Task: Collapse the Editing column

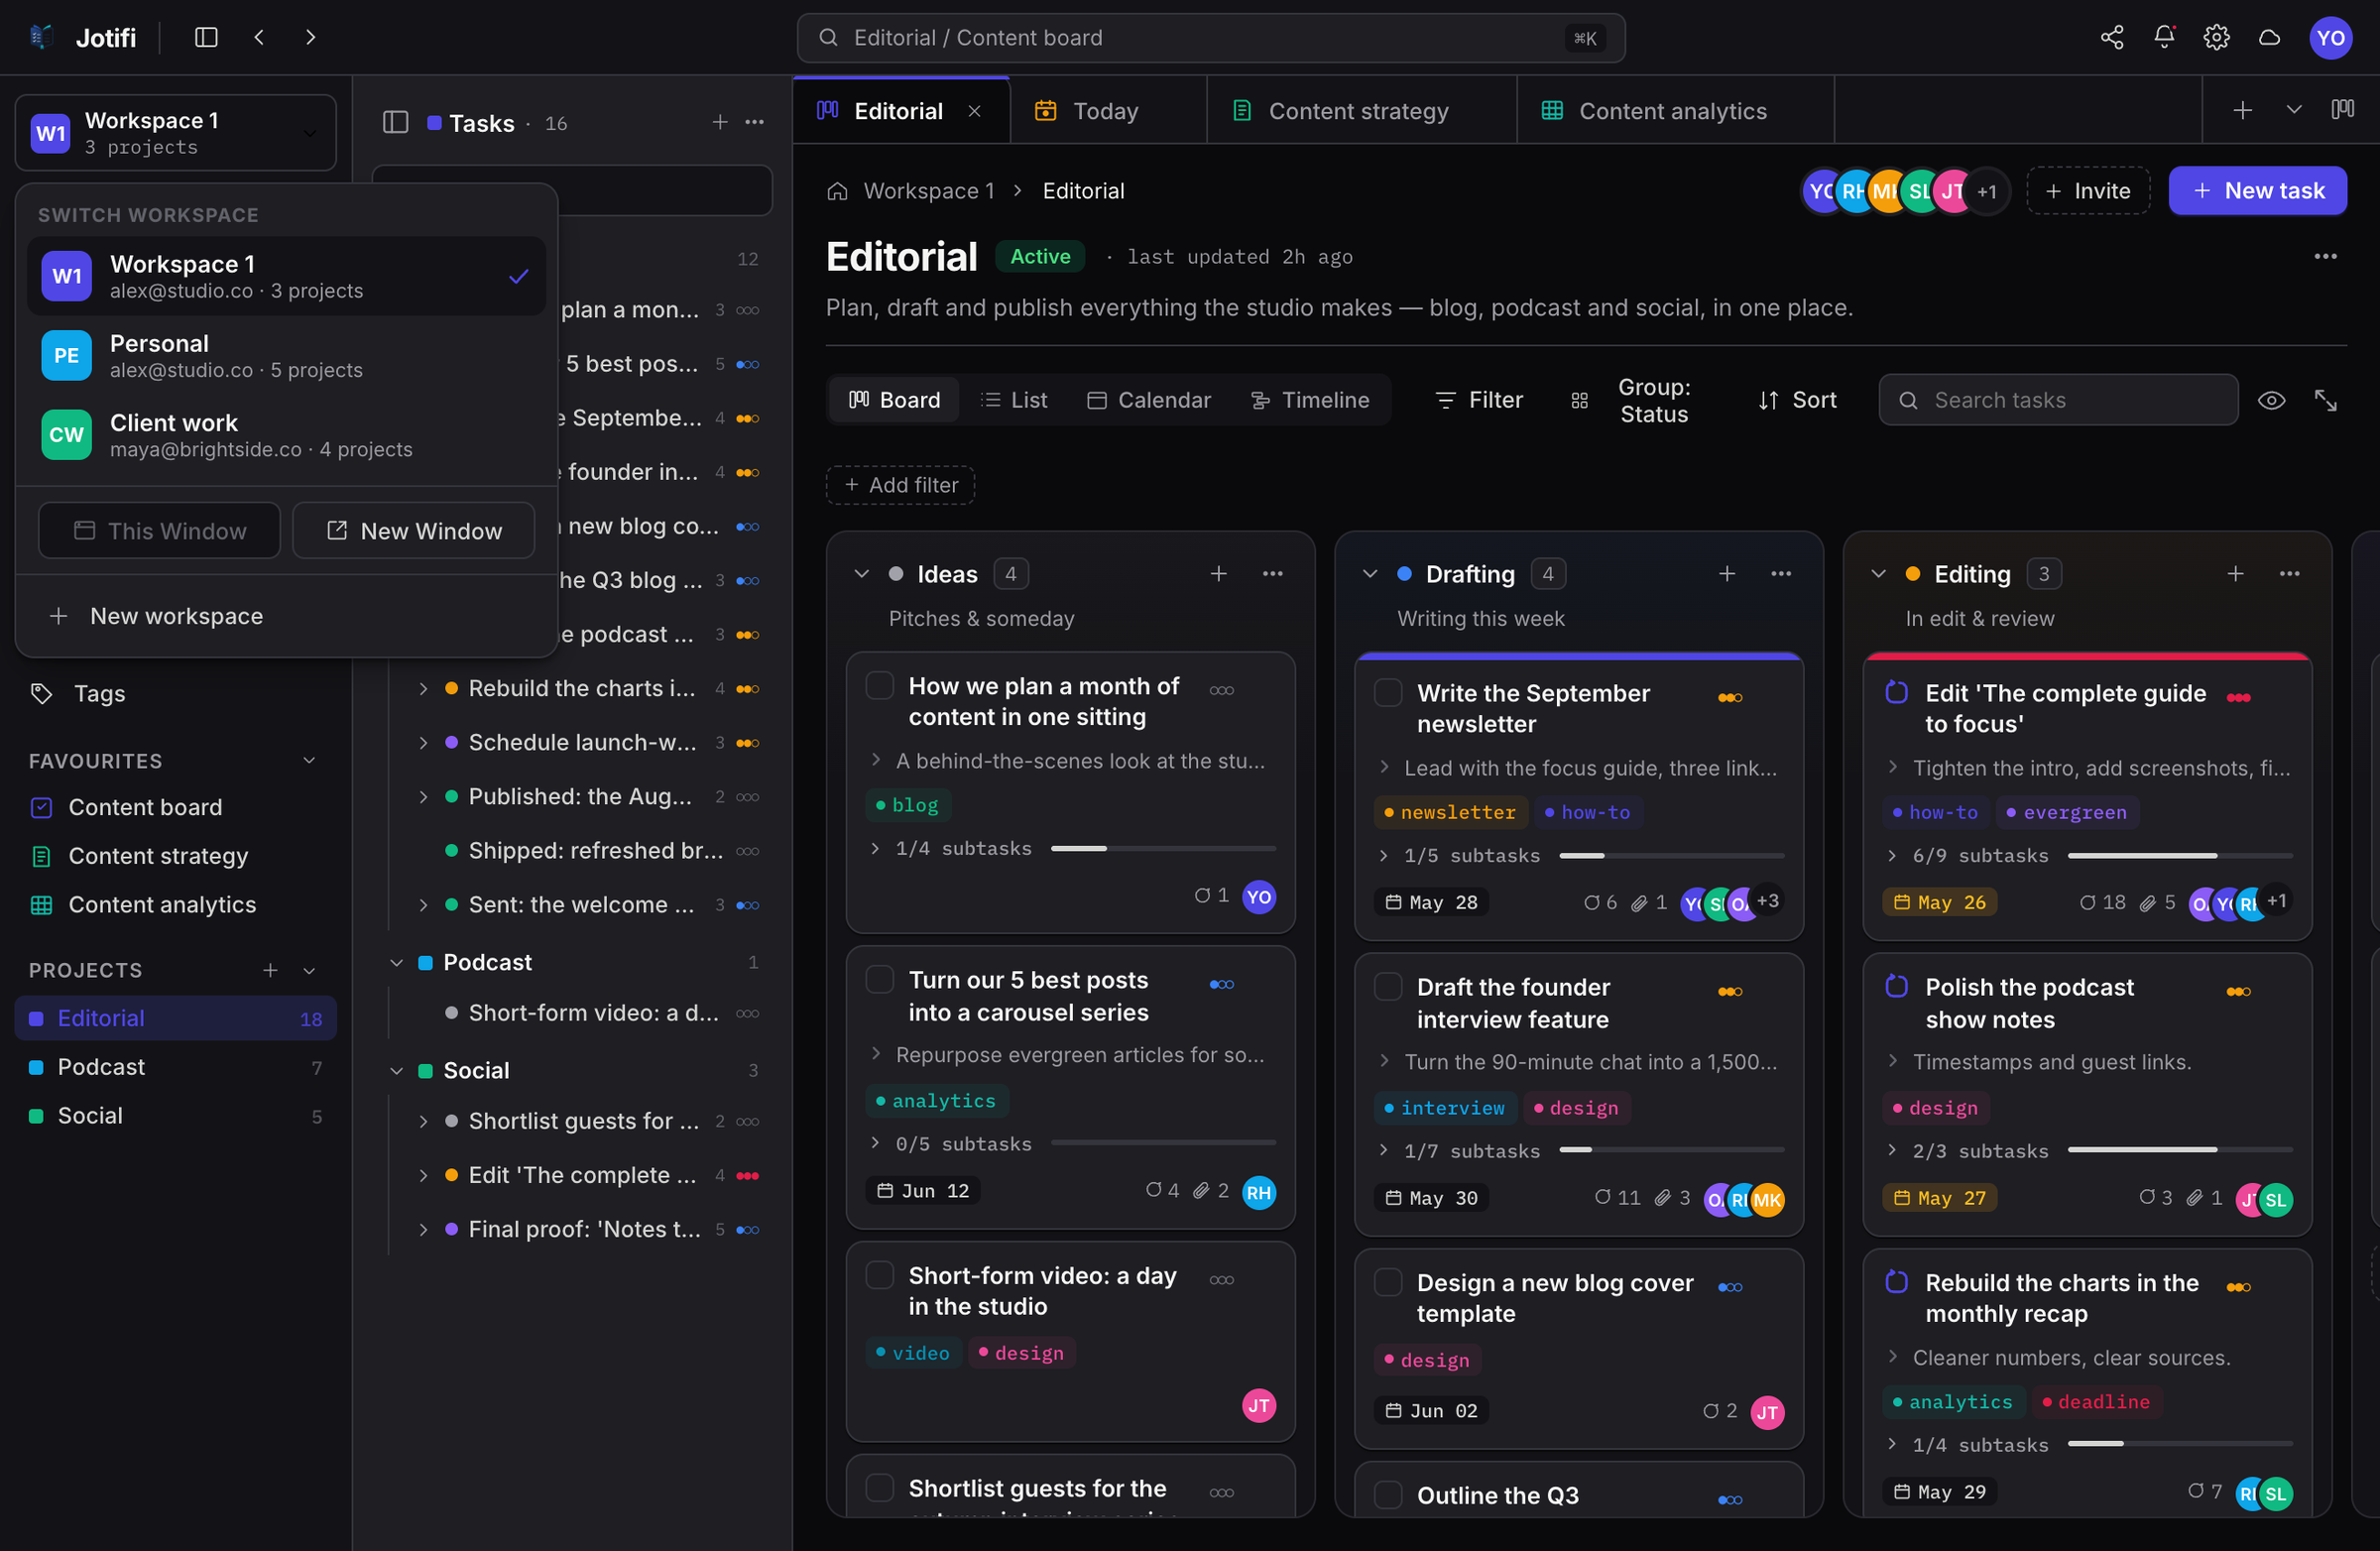Action: 1878,574
